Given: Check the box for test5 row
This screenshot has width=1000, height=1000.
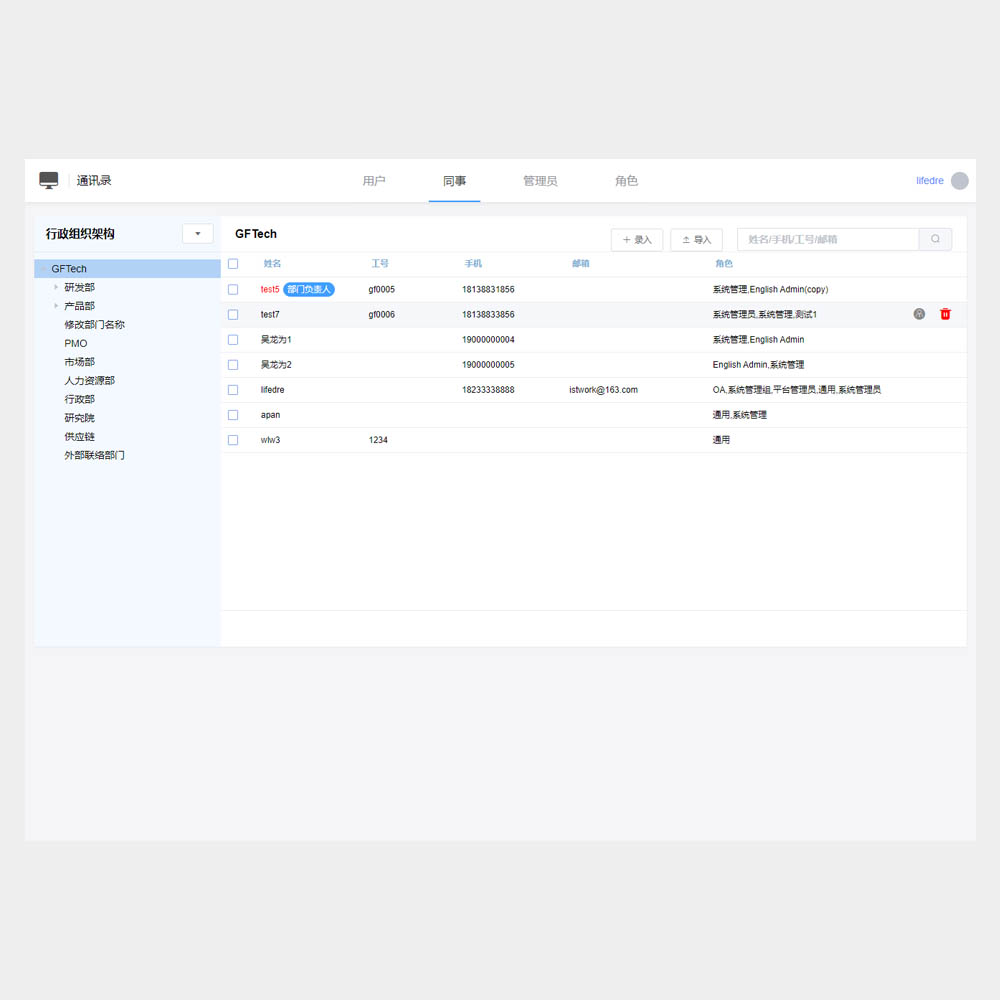Looking at the screenshot, I should point(233,289).
